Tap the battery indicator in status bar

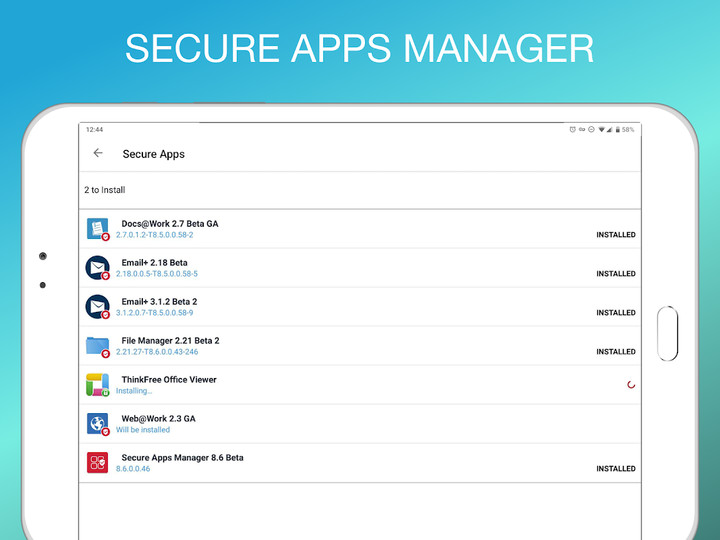click(619, 130)
